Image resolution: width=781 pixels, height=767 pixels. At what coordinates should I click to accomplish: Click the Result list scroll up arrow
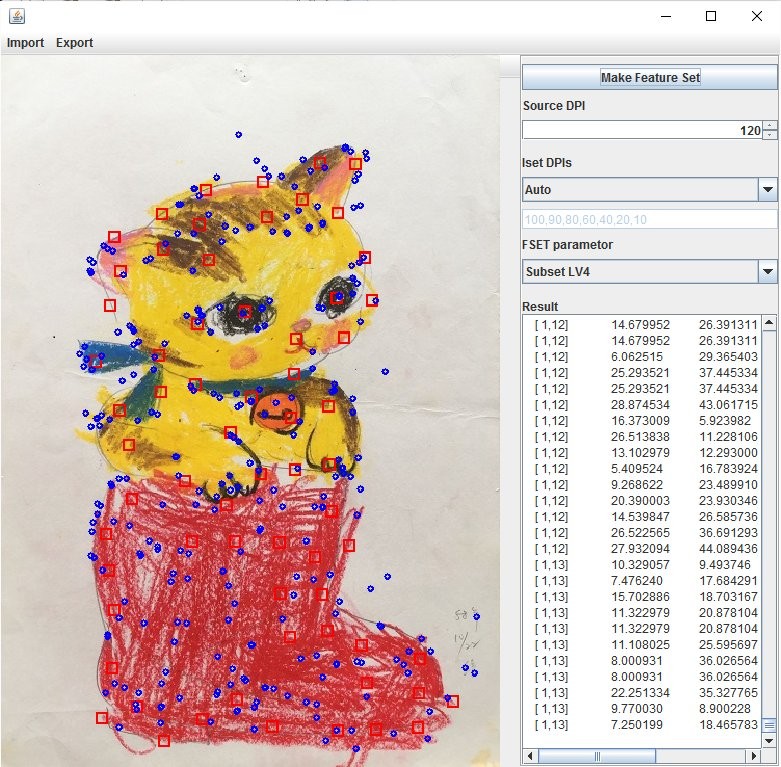click(769, 323)
